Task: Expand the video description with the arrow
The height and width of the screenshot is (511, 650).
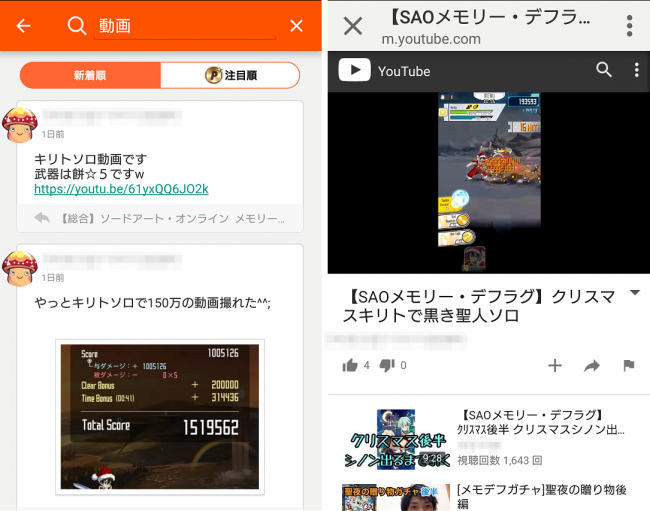Action: point(635,293)
